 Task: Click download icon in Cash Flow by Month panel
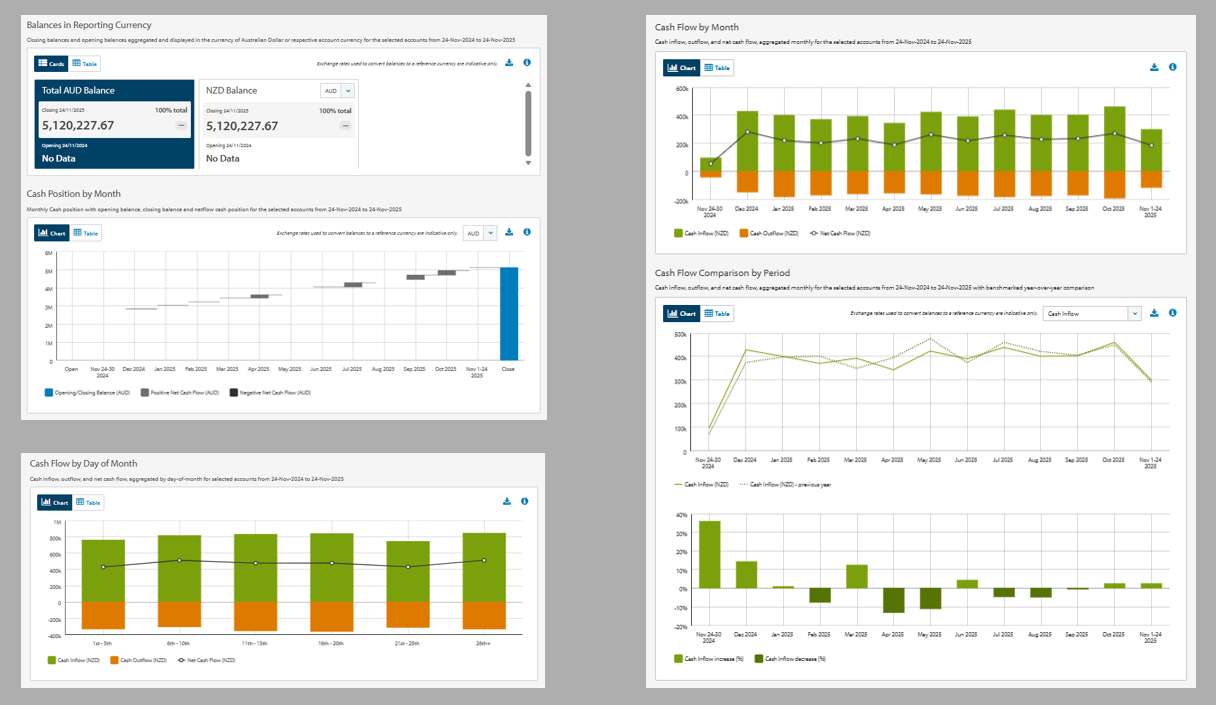coord(1155,67)
